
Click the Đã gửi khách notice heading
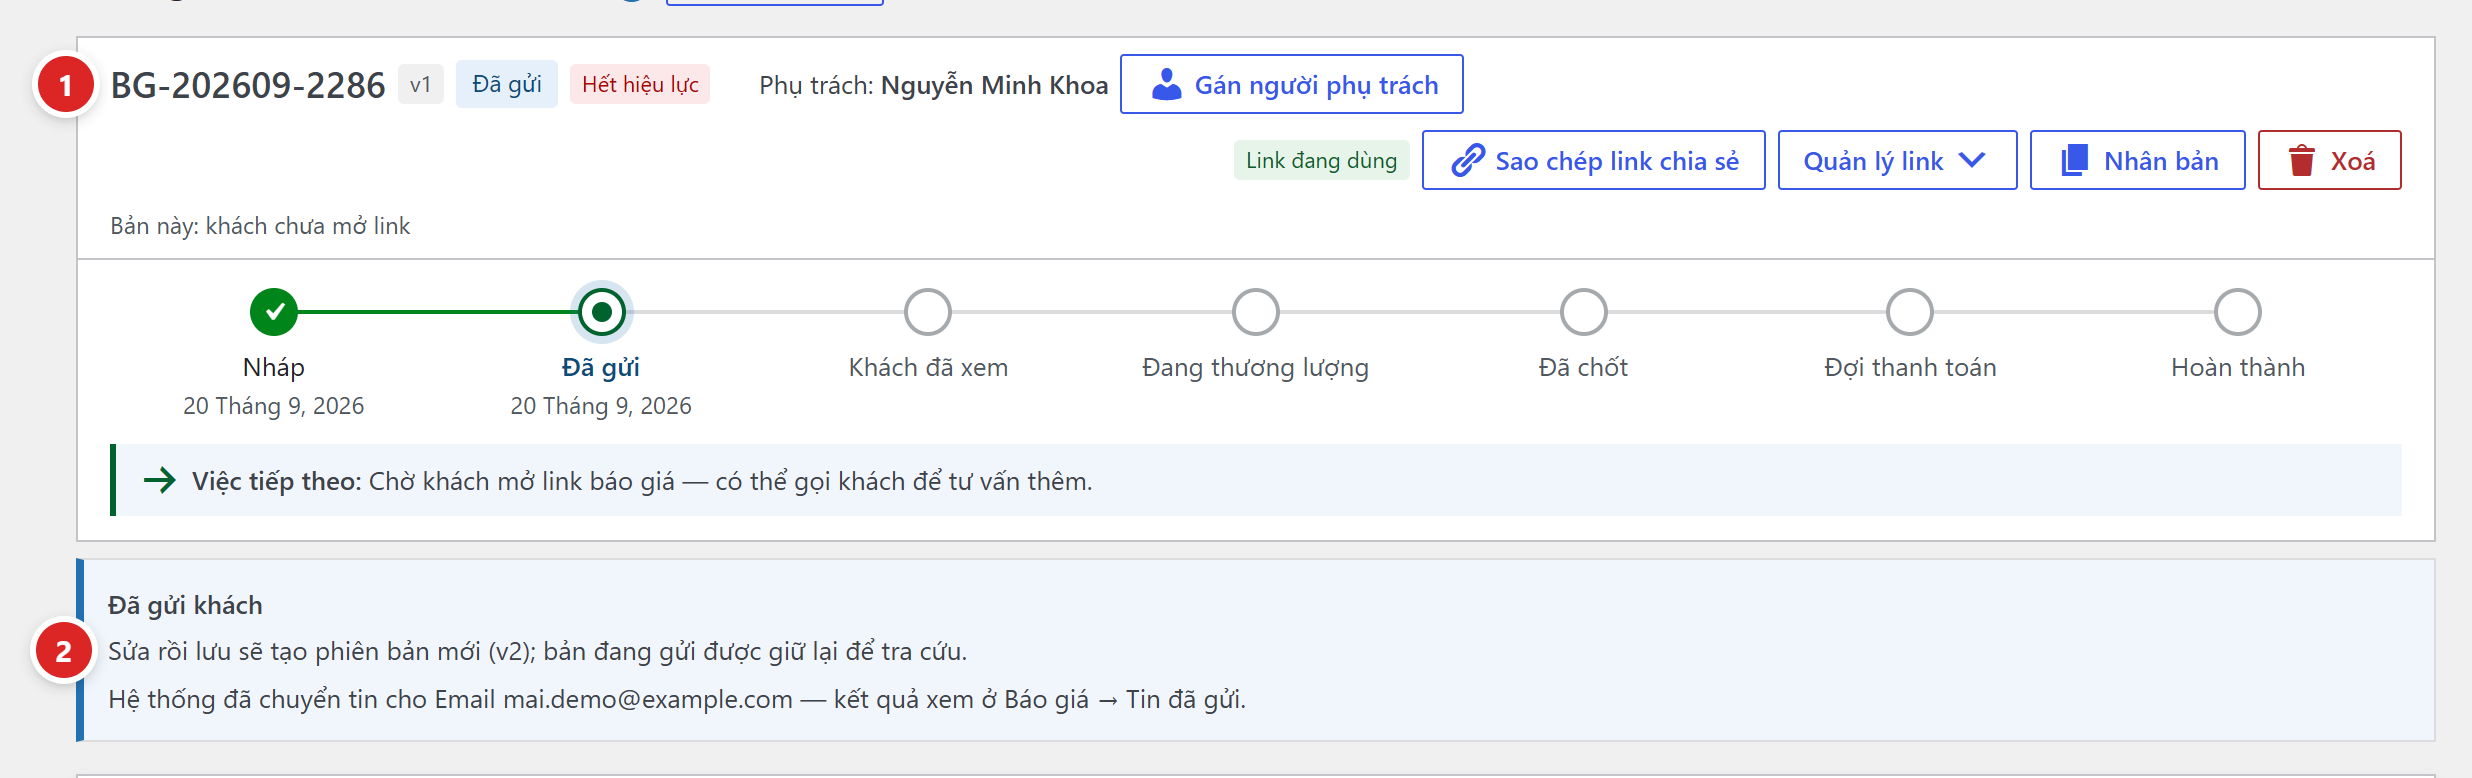pos(185,605)
